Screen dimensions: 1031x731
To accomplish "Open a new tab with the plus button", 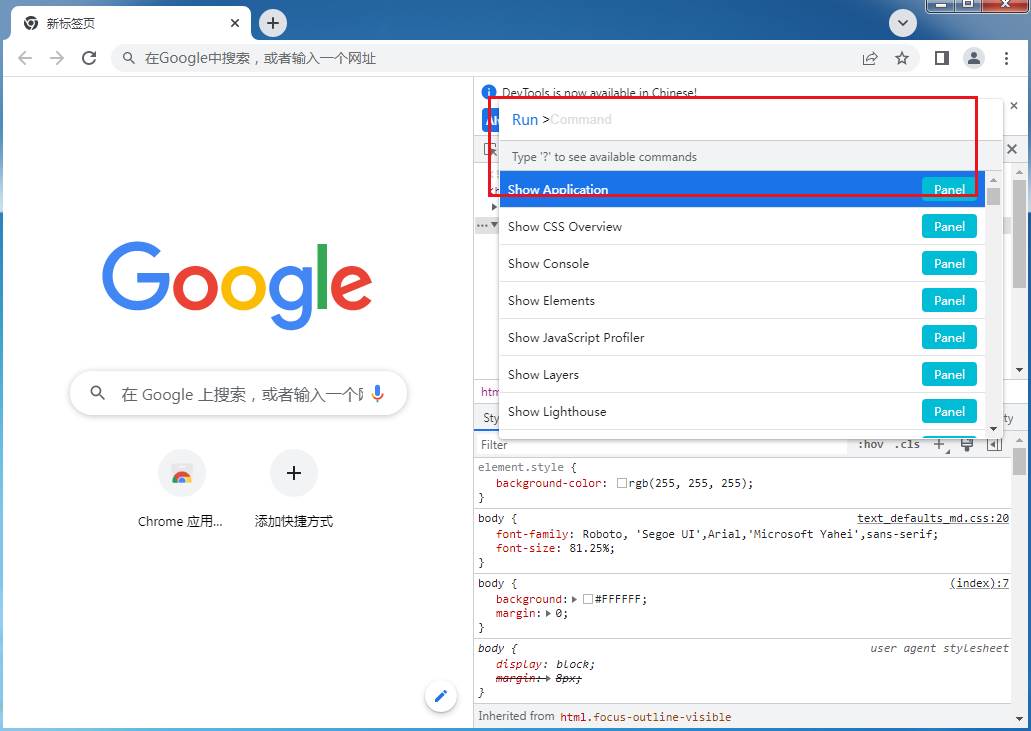I will click(273, 24).
